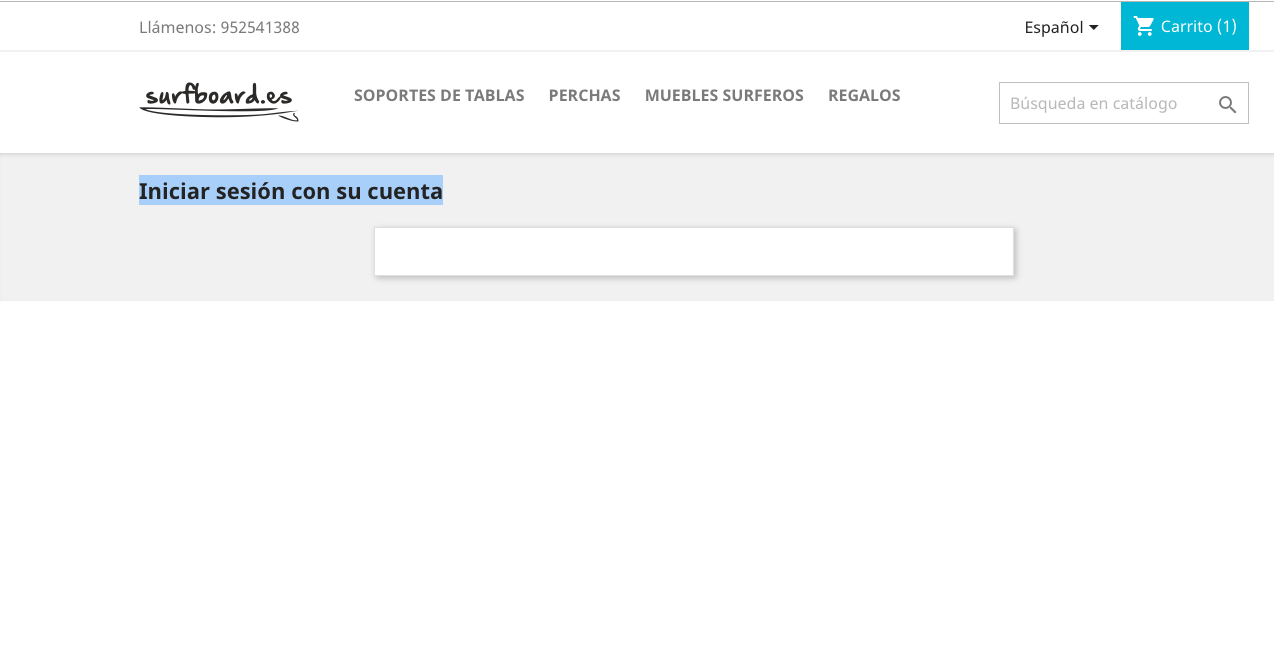Screen dimensions: 1274x652
Task: Select the REGALOS menu item
Action: [x=864, y=95]
